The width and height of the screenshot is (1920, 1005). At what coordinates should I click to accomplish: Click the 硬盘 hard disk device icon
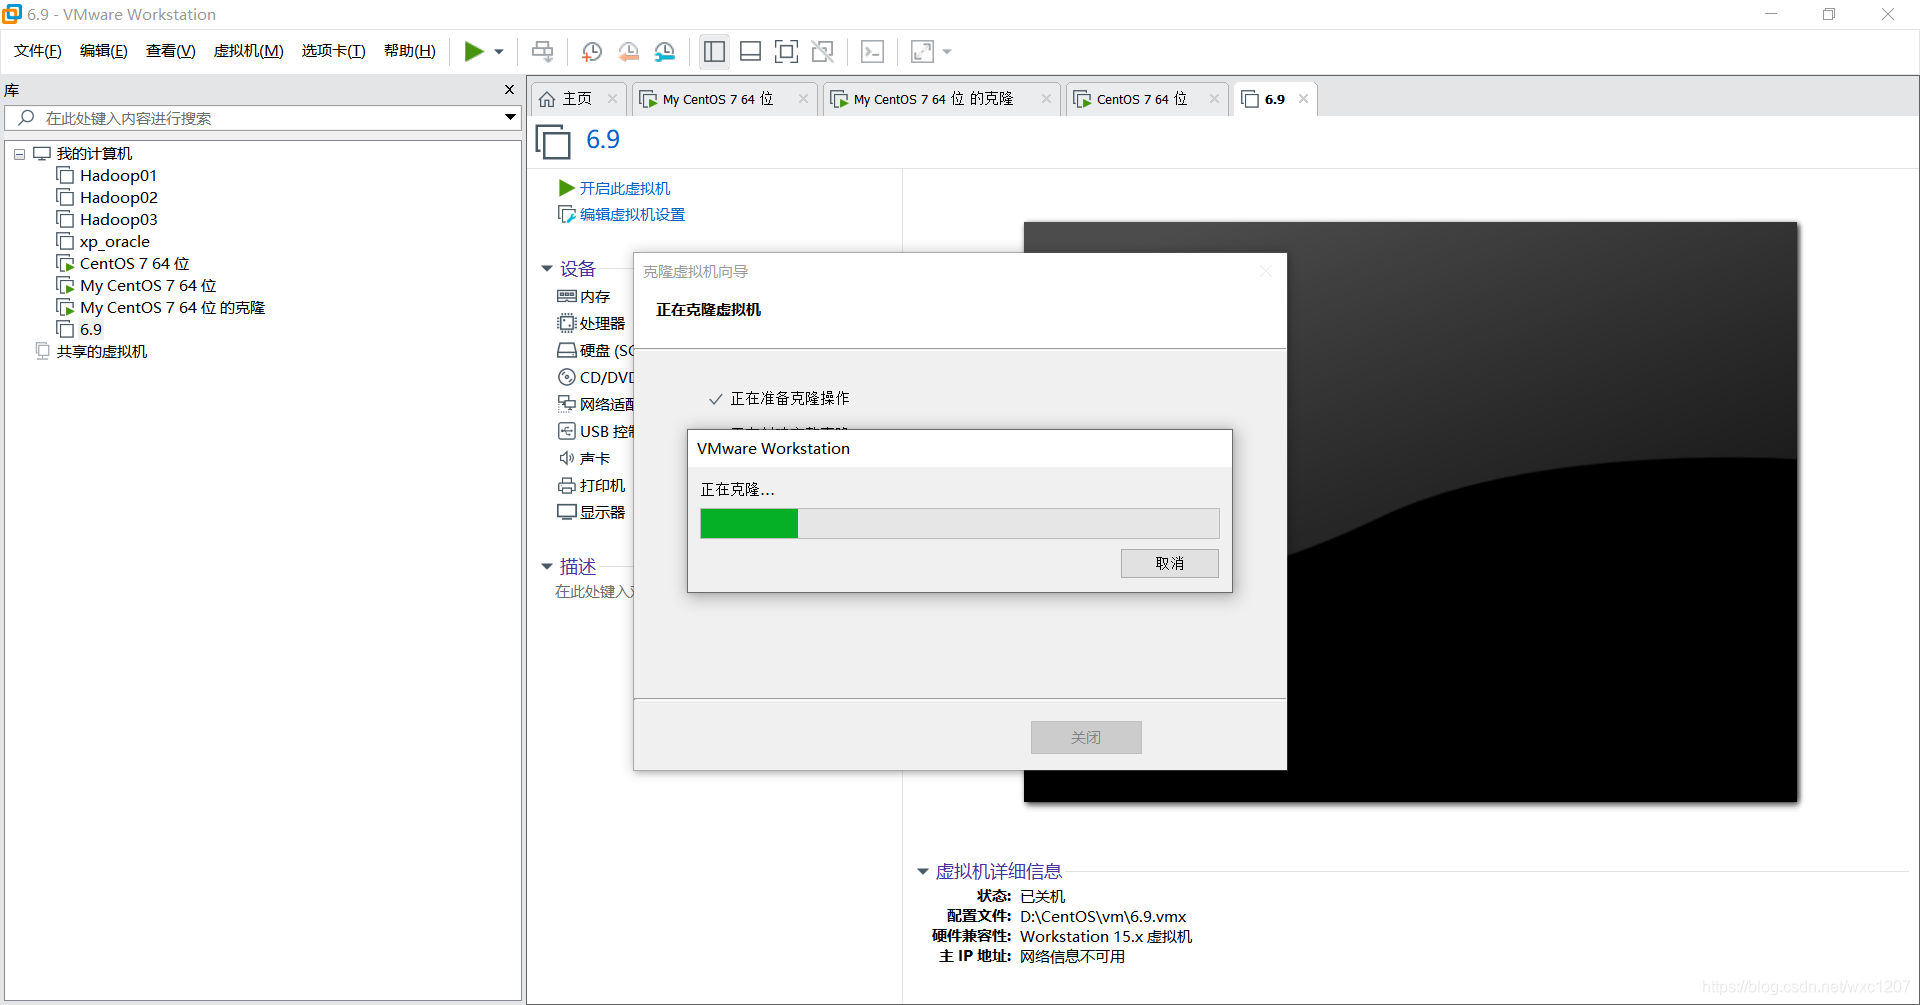click(566, 350)
